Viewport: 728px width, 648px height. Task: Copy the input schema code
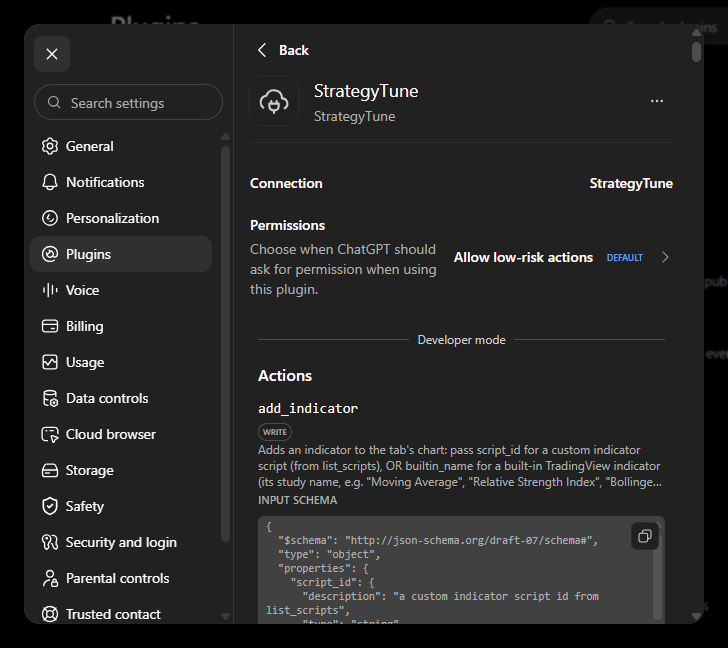[x=645, y=536]
